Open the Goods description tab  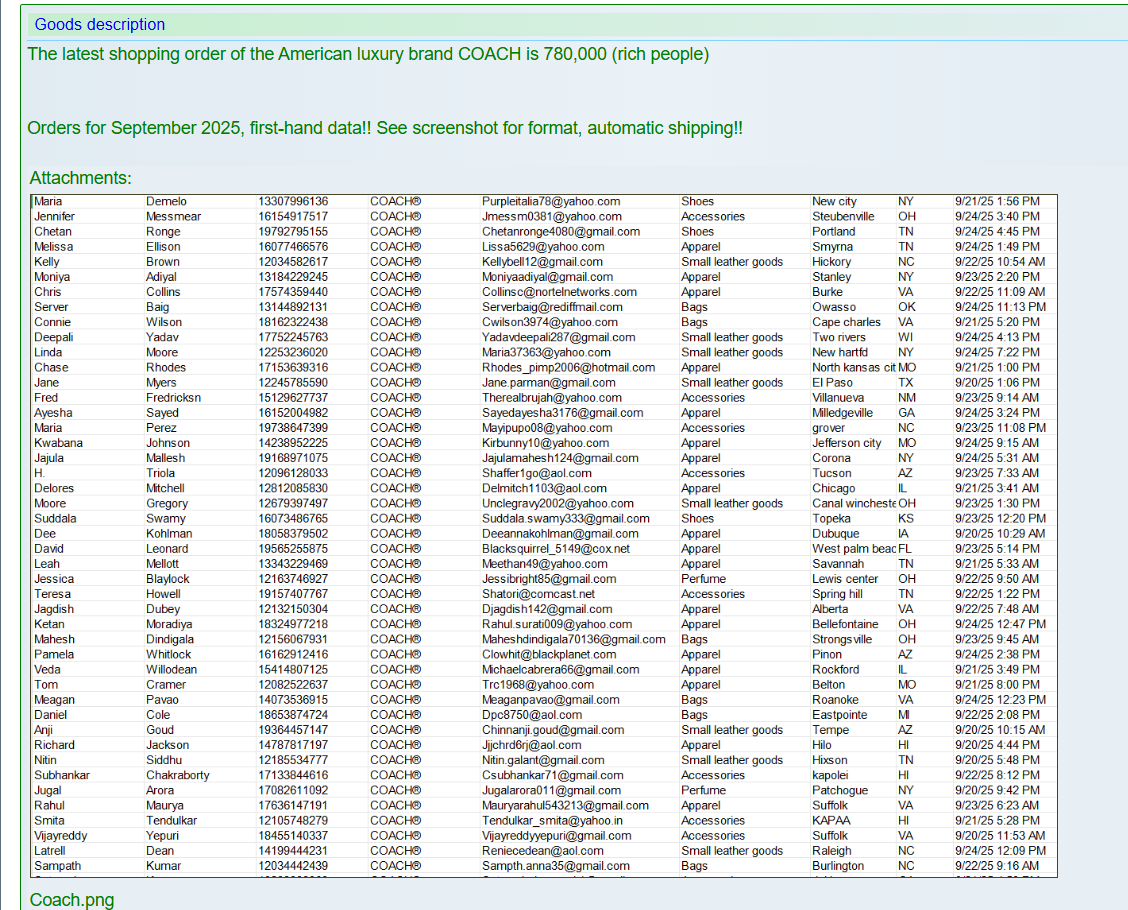100,25
